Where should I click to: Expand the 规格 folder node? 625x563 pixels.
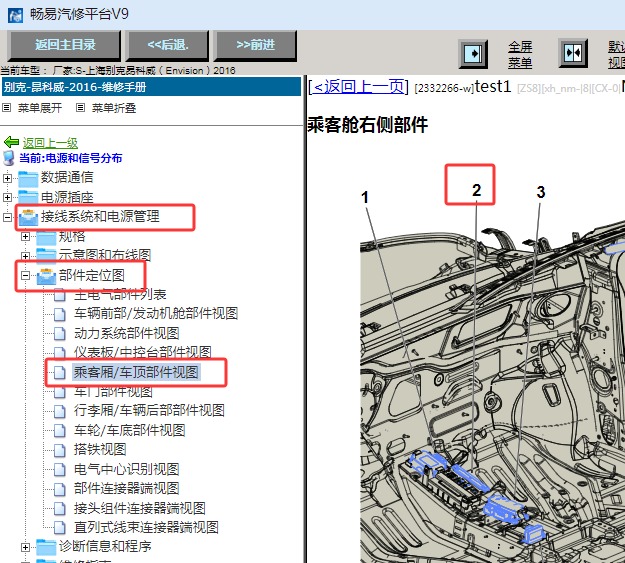click(25, 237)
